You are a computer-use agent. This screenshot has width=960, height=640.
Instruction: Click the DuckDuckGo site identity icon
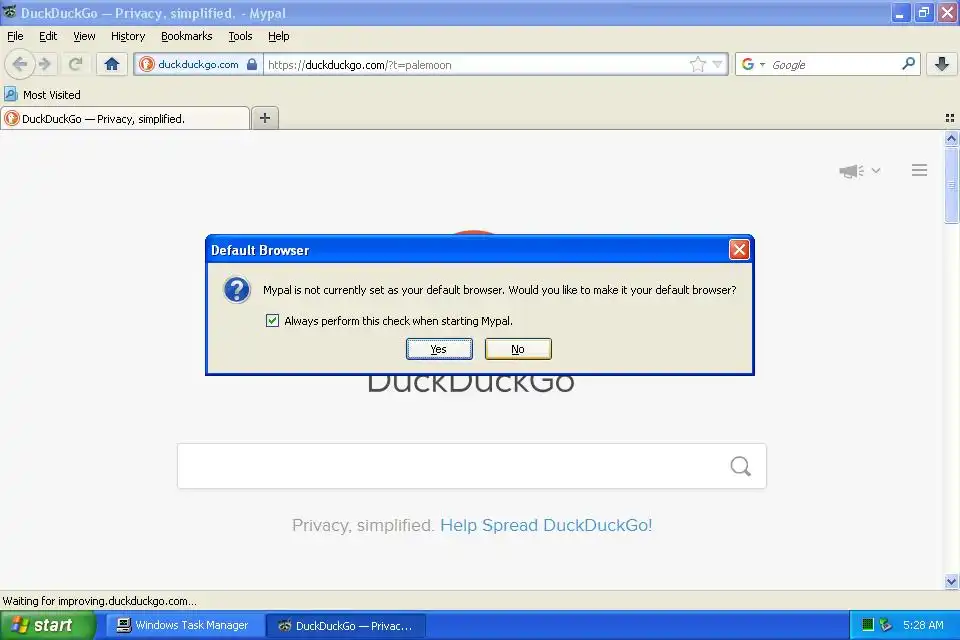(x=146, y=64)
